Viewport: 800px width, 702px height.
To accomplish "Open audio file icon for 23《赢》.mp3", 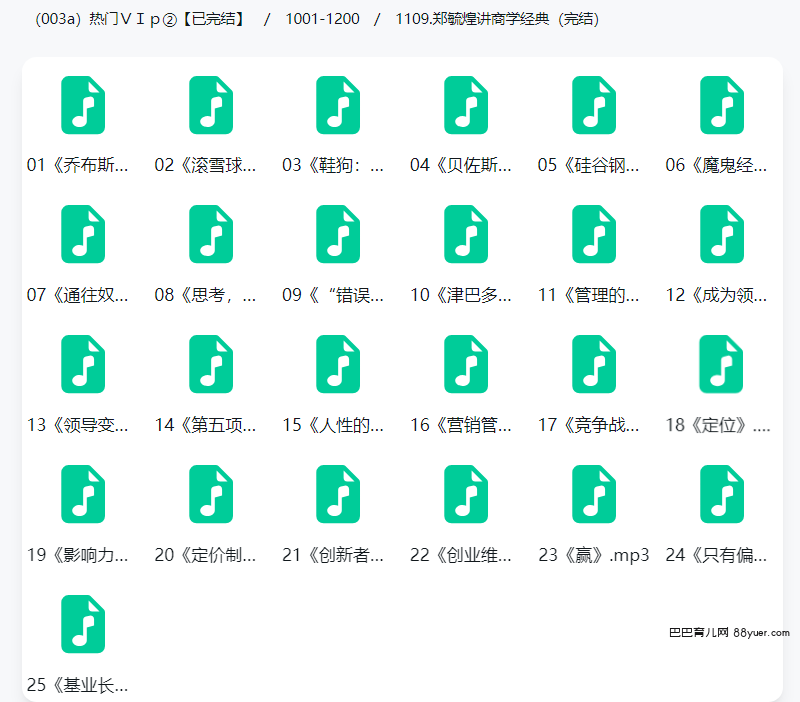I will (x=594, y=494).
